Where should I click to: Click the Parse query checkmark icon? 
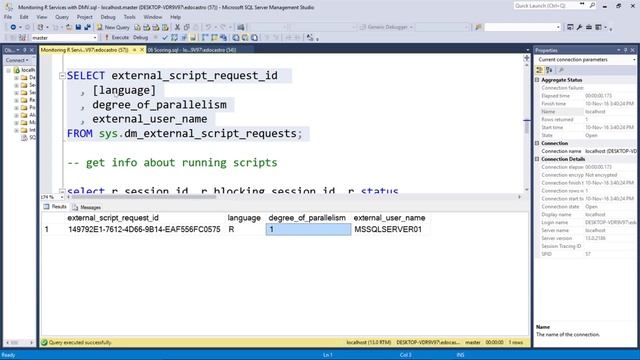point(165,38)
